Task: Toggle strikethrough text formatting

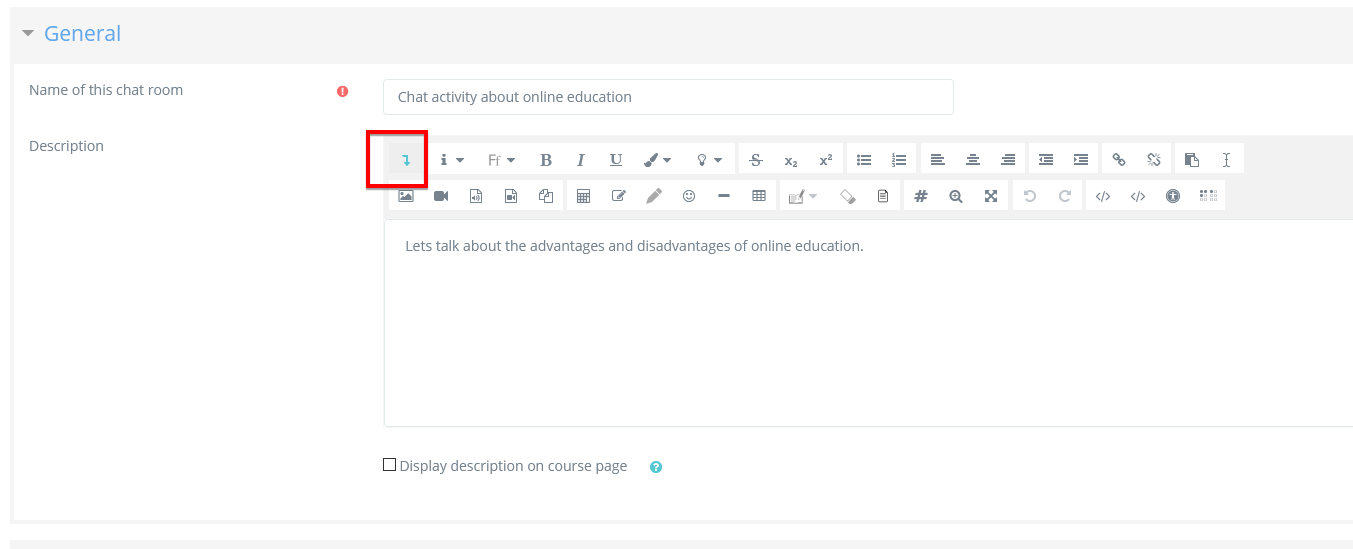Action: point(756,160)
